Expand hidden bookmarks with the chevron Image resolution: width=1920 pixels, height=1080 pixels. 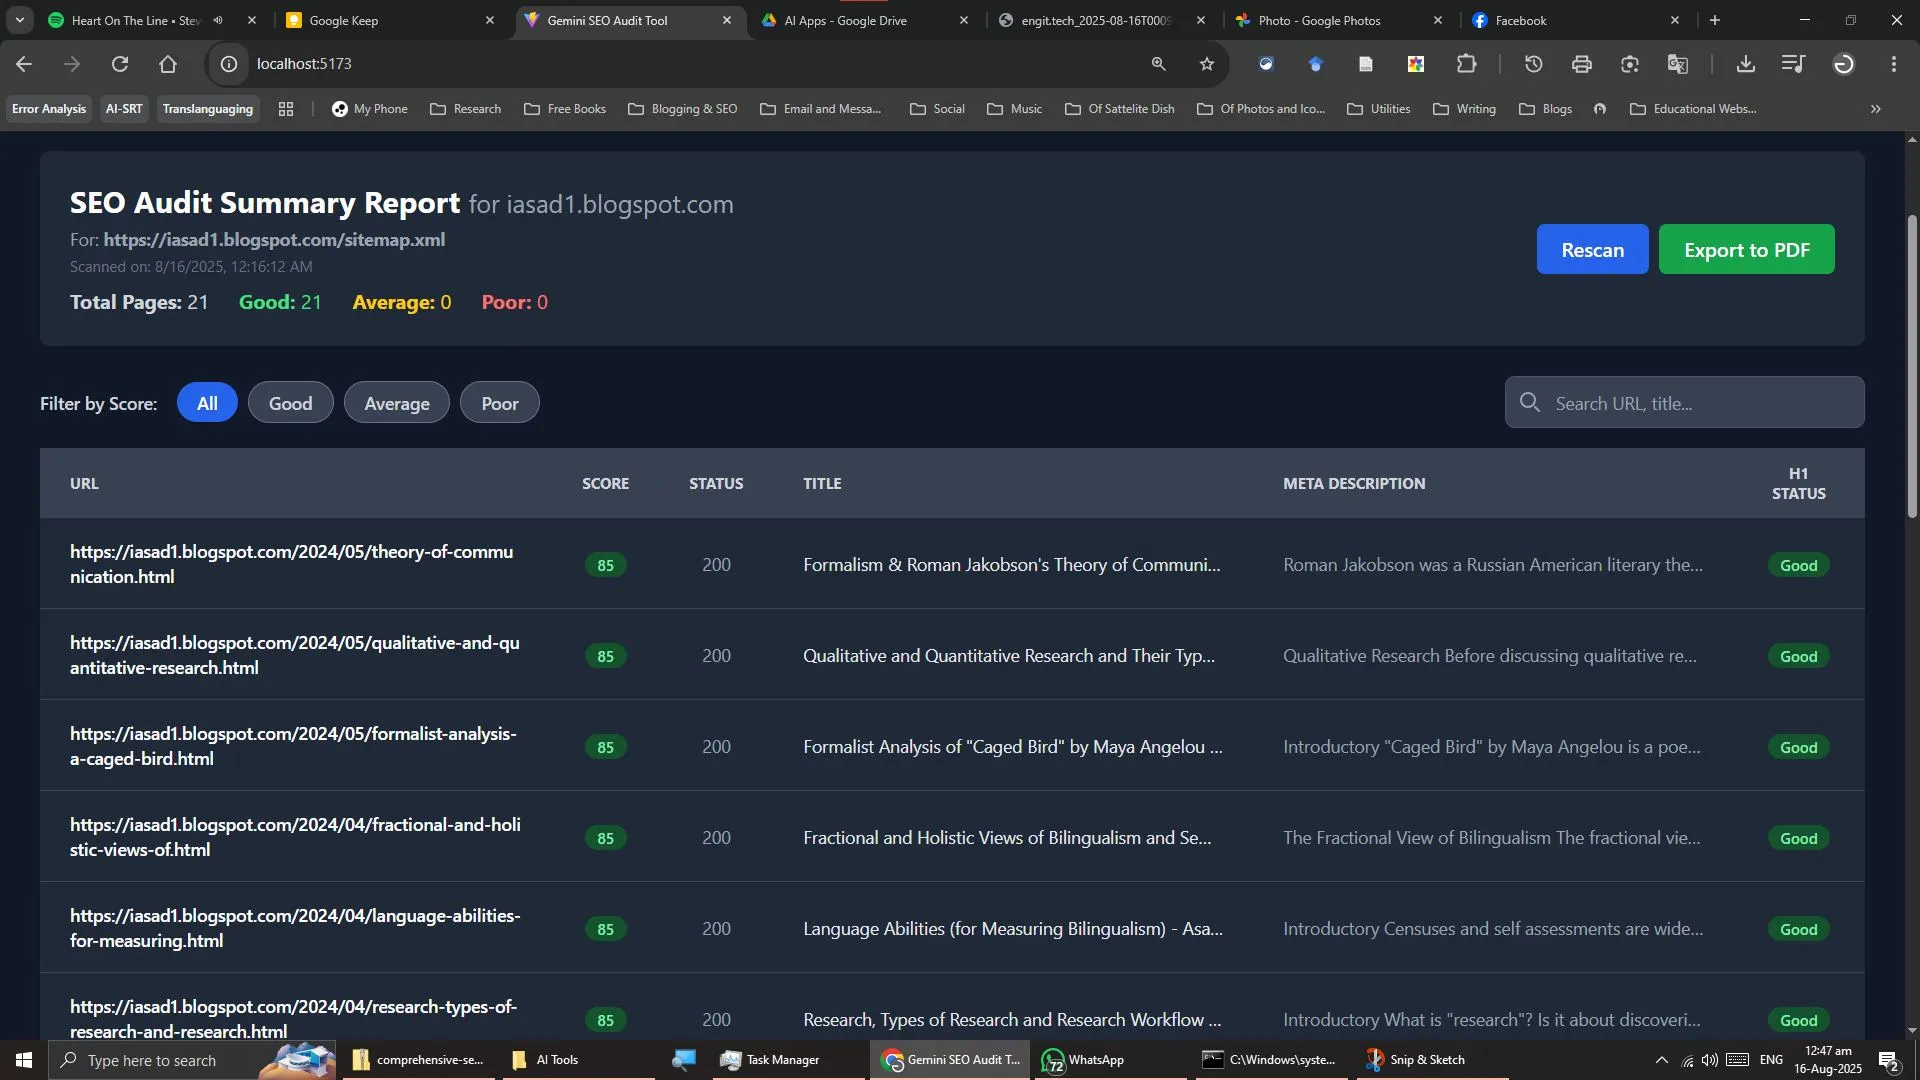[x=1875, y=109]
